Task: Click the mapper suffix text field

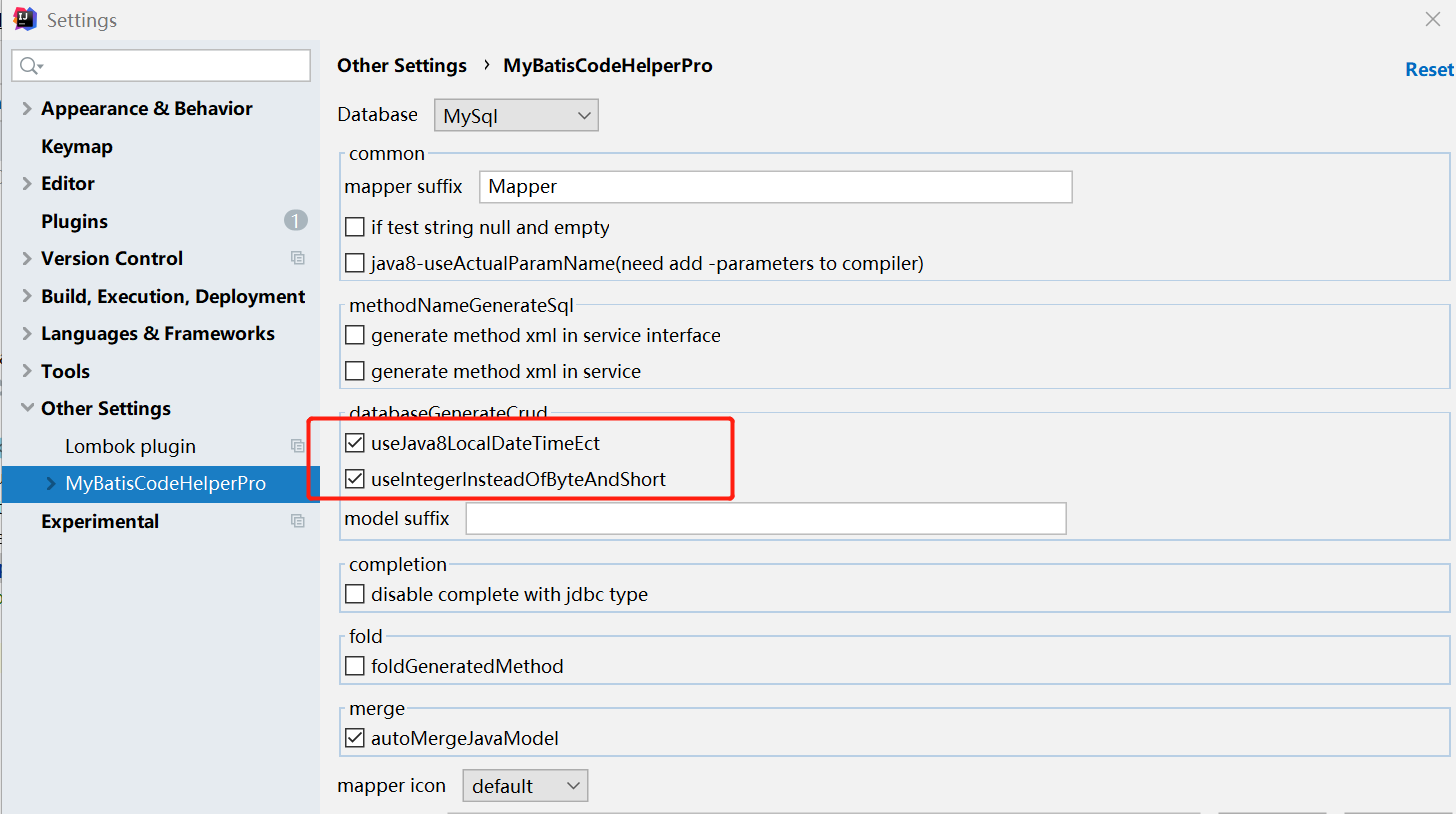Action: point(776,187)
